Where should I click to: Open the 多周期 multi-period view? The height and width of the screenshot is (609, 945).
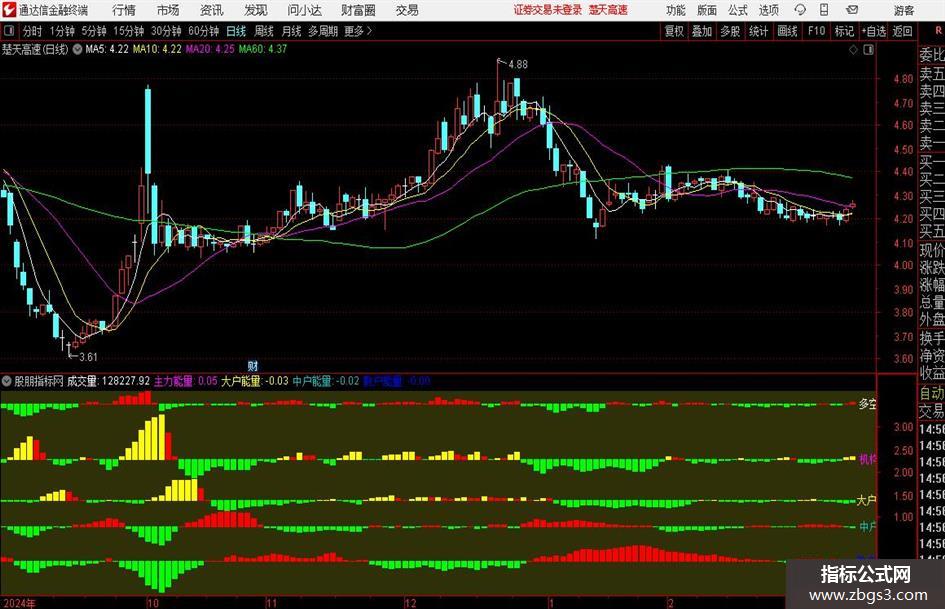click(323, 31)
